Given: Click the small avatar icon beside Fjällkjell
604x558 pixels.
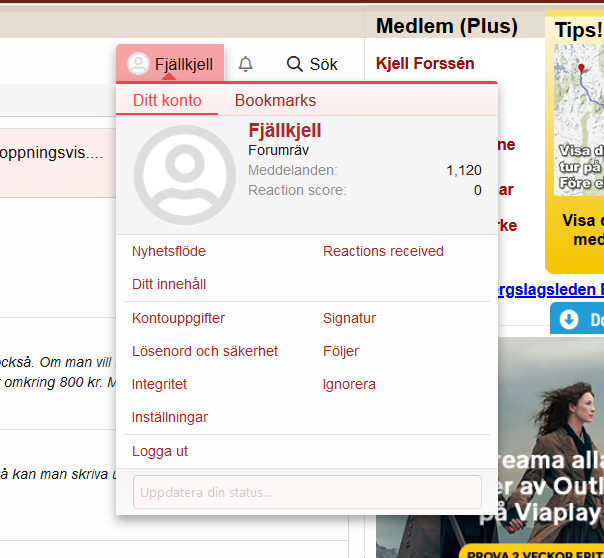Looking at the screenshot, I should [x=139, y=64].
